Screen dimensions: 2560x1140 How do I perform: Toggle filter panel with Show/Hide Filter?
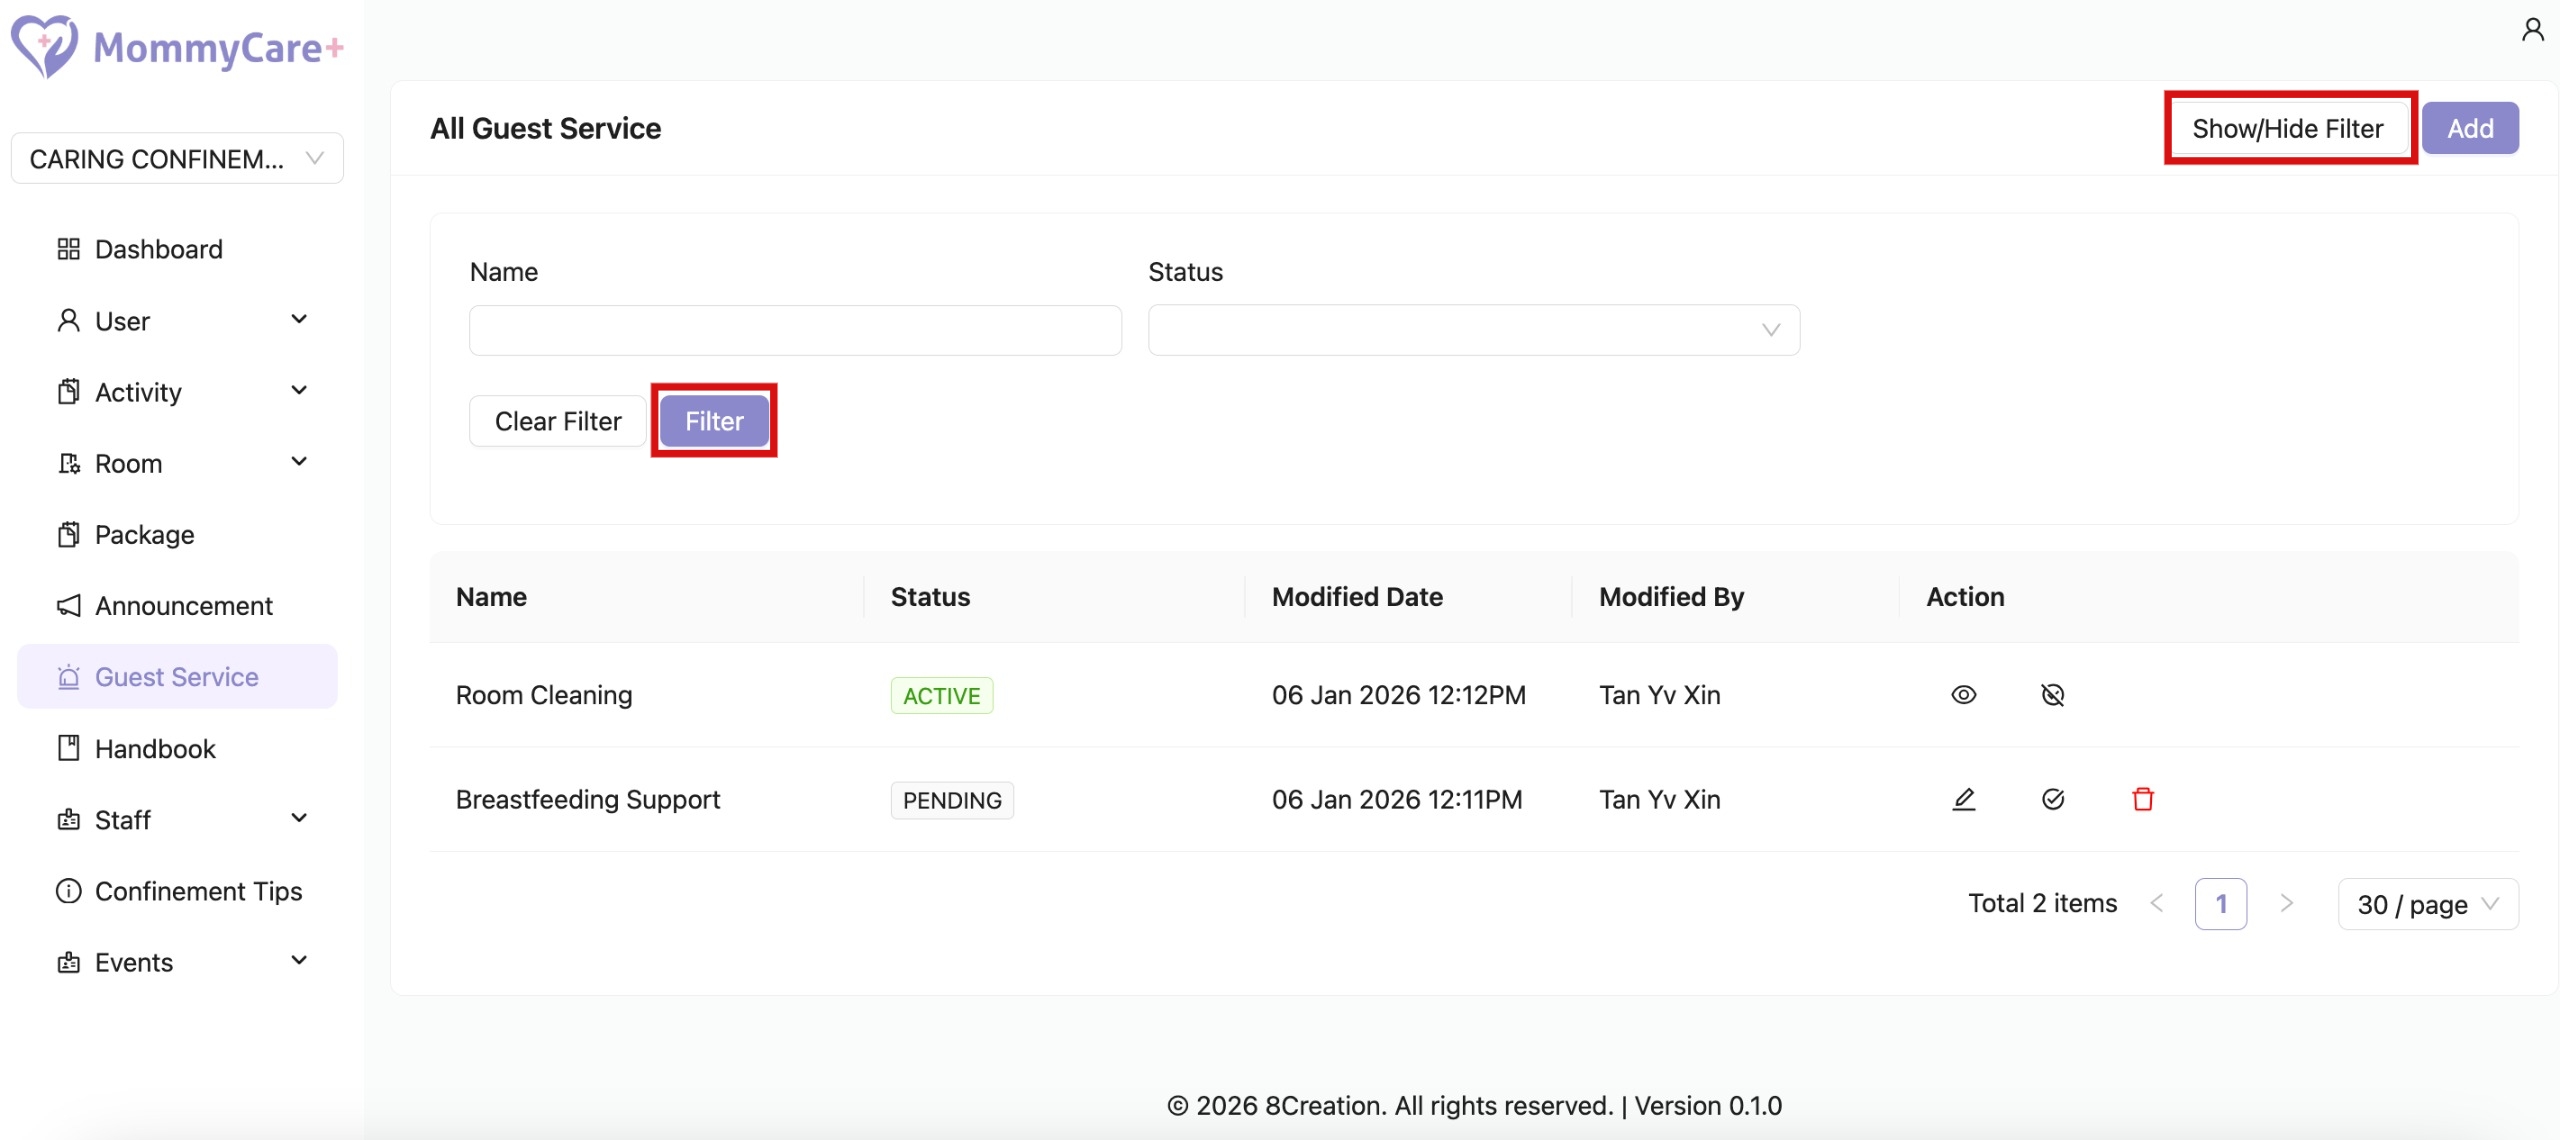point(2287,128)
